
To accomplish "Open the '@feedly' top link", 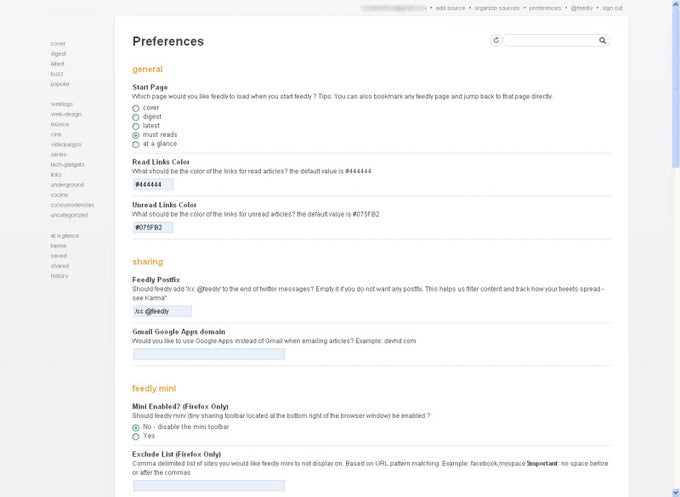I will (582, 8).
